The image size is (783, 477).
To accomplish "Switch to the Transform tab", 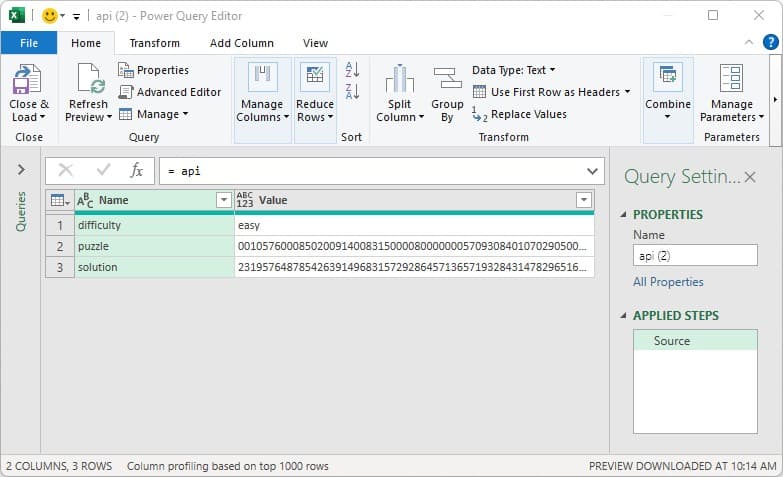I will pyautogui.click(x=154, y=43).
